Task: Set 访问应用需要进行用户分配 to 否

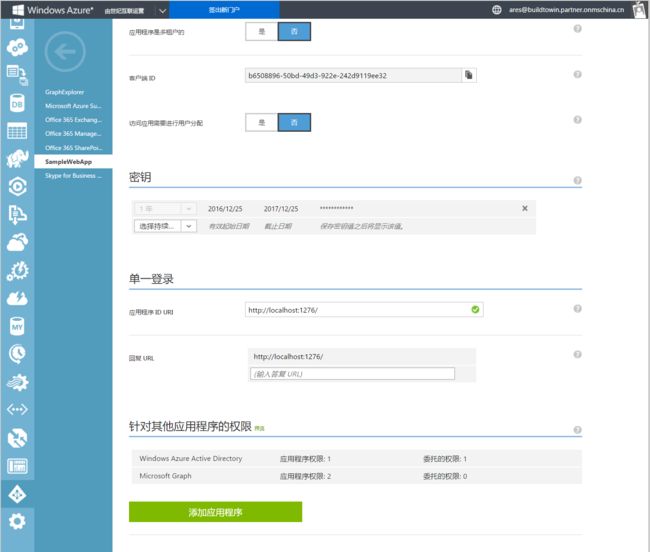Action: (x=294, y=122)
